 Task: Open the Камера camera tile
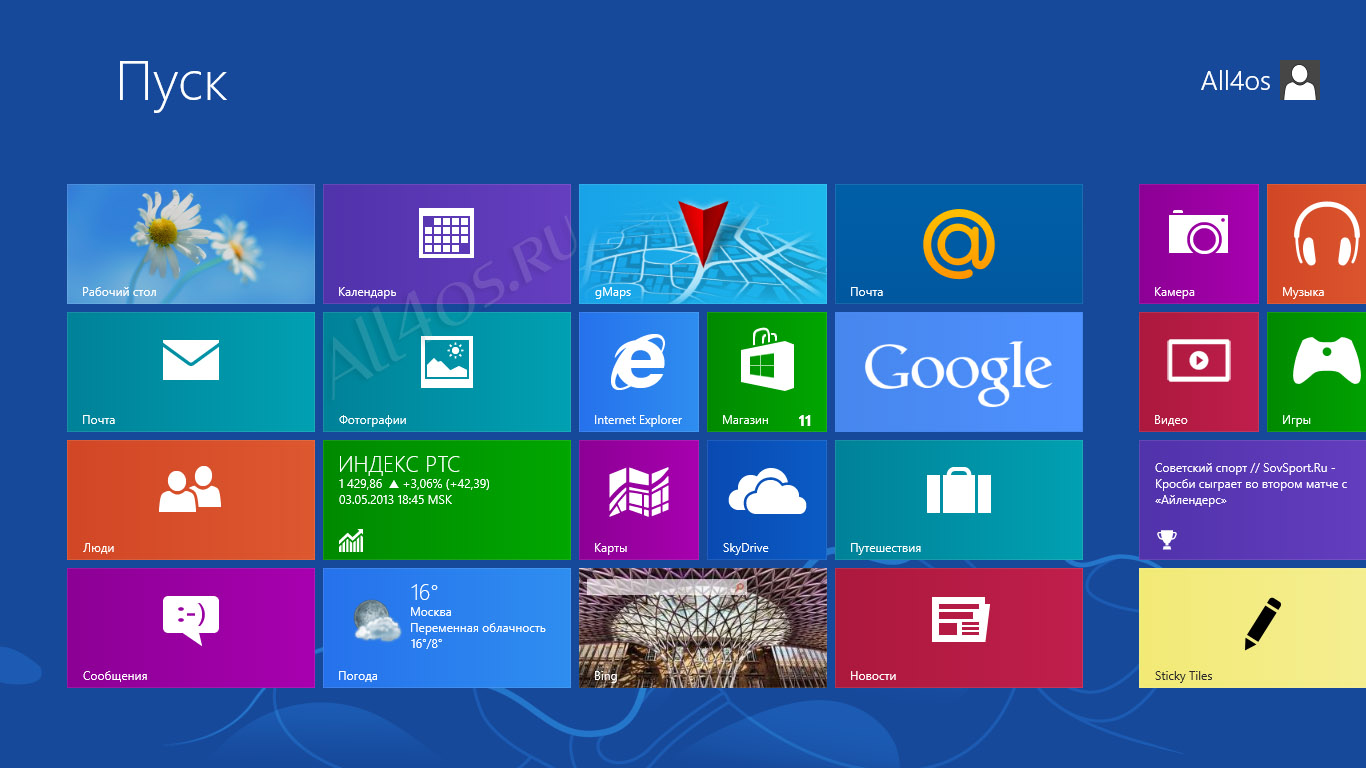click(1199, 244)
